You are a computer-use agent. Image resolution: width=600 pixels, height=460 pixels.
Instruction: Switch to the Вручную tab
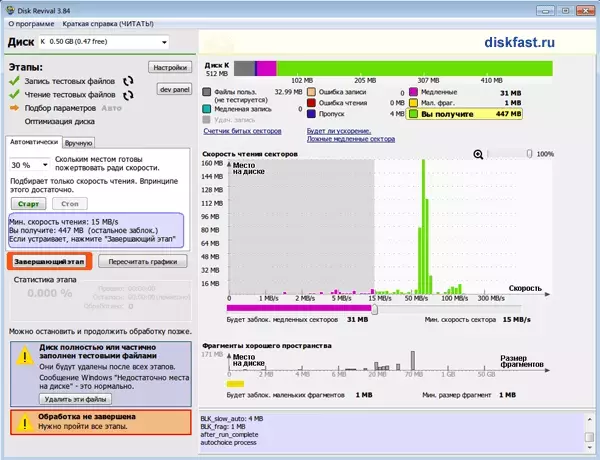pyautogui.click(x=78, y=143)
